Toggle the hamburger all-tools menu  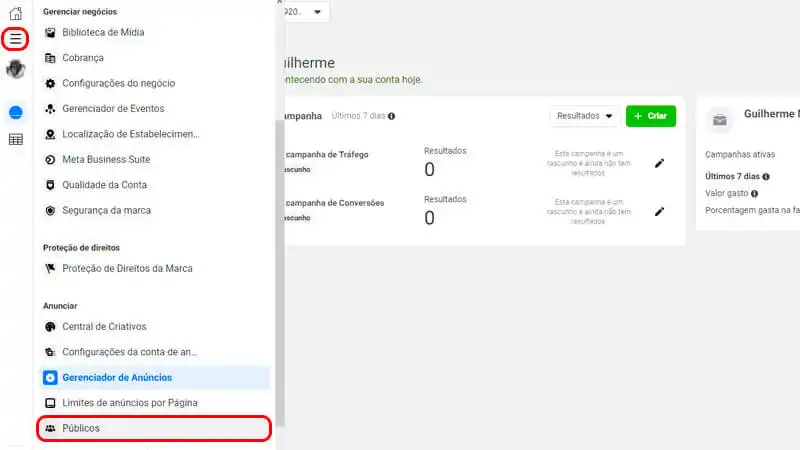point(15,39)
